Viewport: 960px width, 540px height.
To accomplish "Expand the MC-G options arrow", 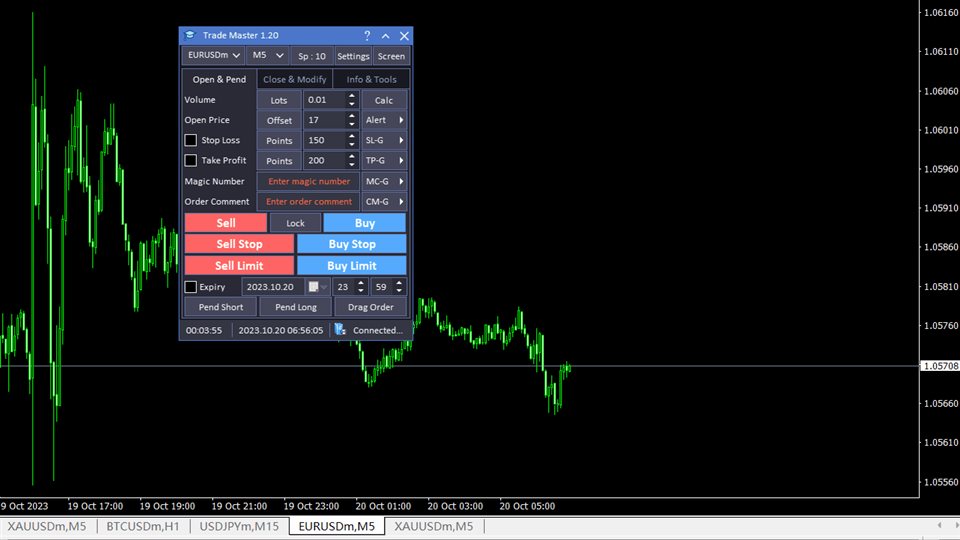I will tap(401, 181).
